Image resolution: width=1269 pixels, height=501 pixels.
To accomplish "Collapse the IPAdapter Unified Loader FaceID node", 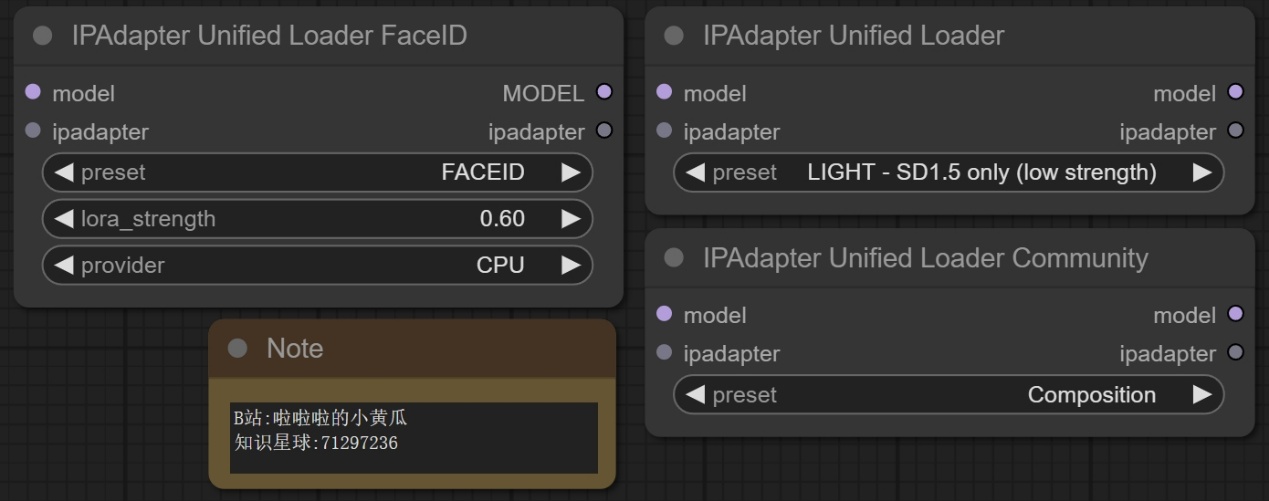I will 42,36.
